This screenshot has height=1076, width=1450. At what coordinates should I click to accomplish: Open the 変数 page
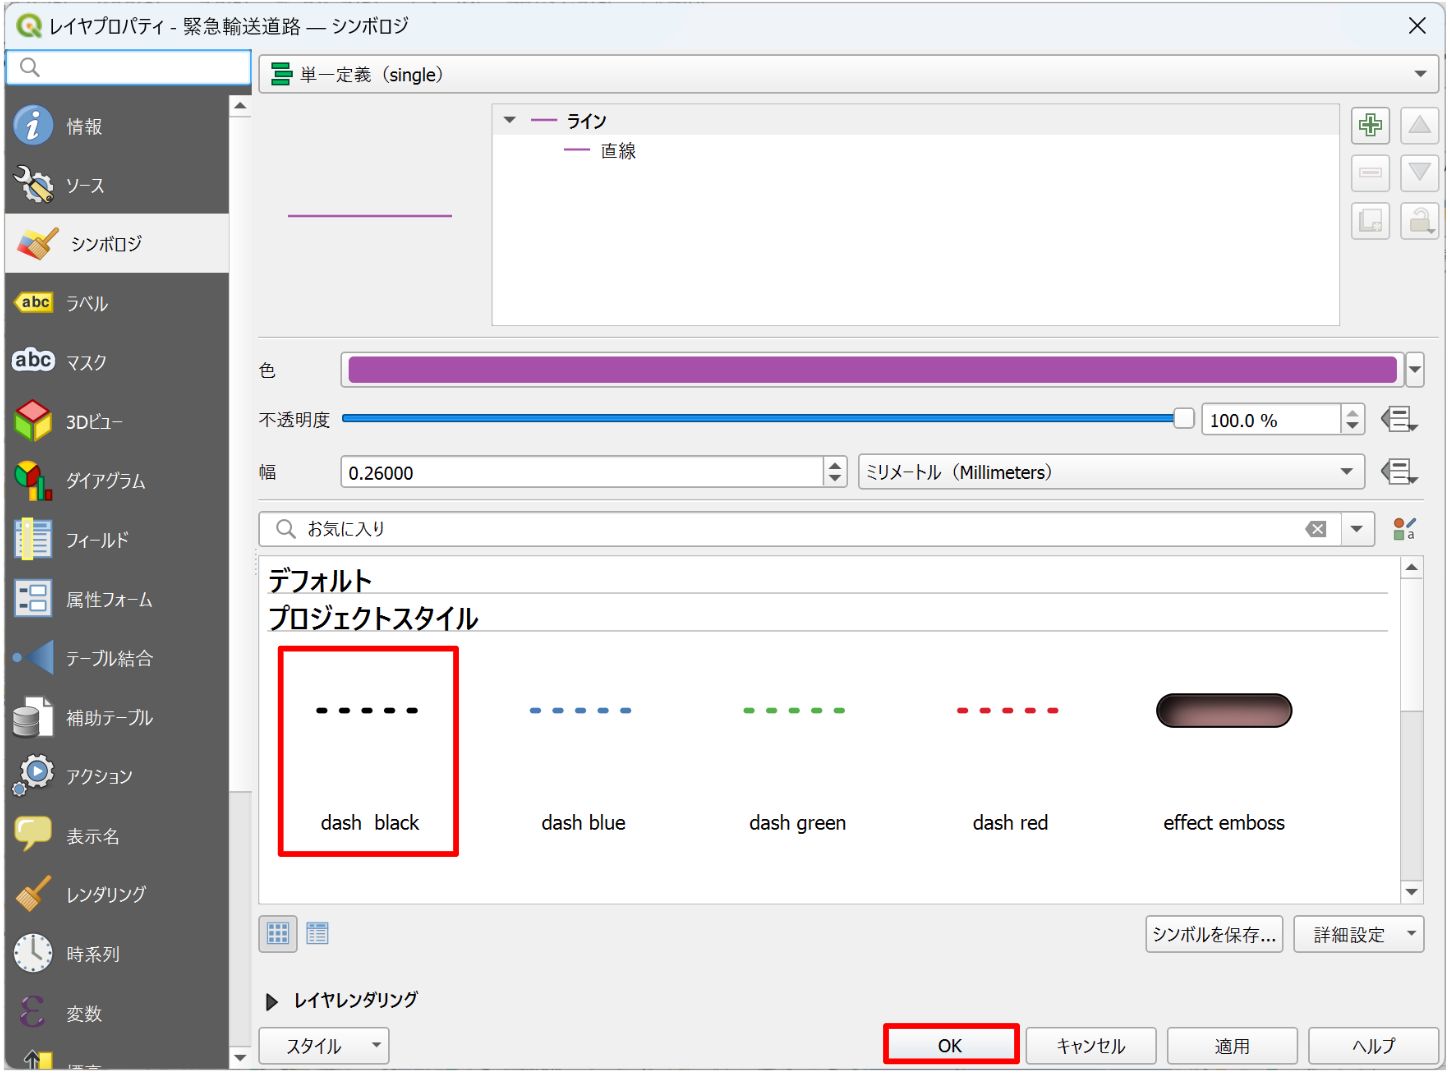coord(117,1013)
